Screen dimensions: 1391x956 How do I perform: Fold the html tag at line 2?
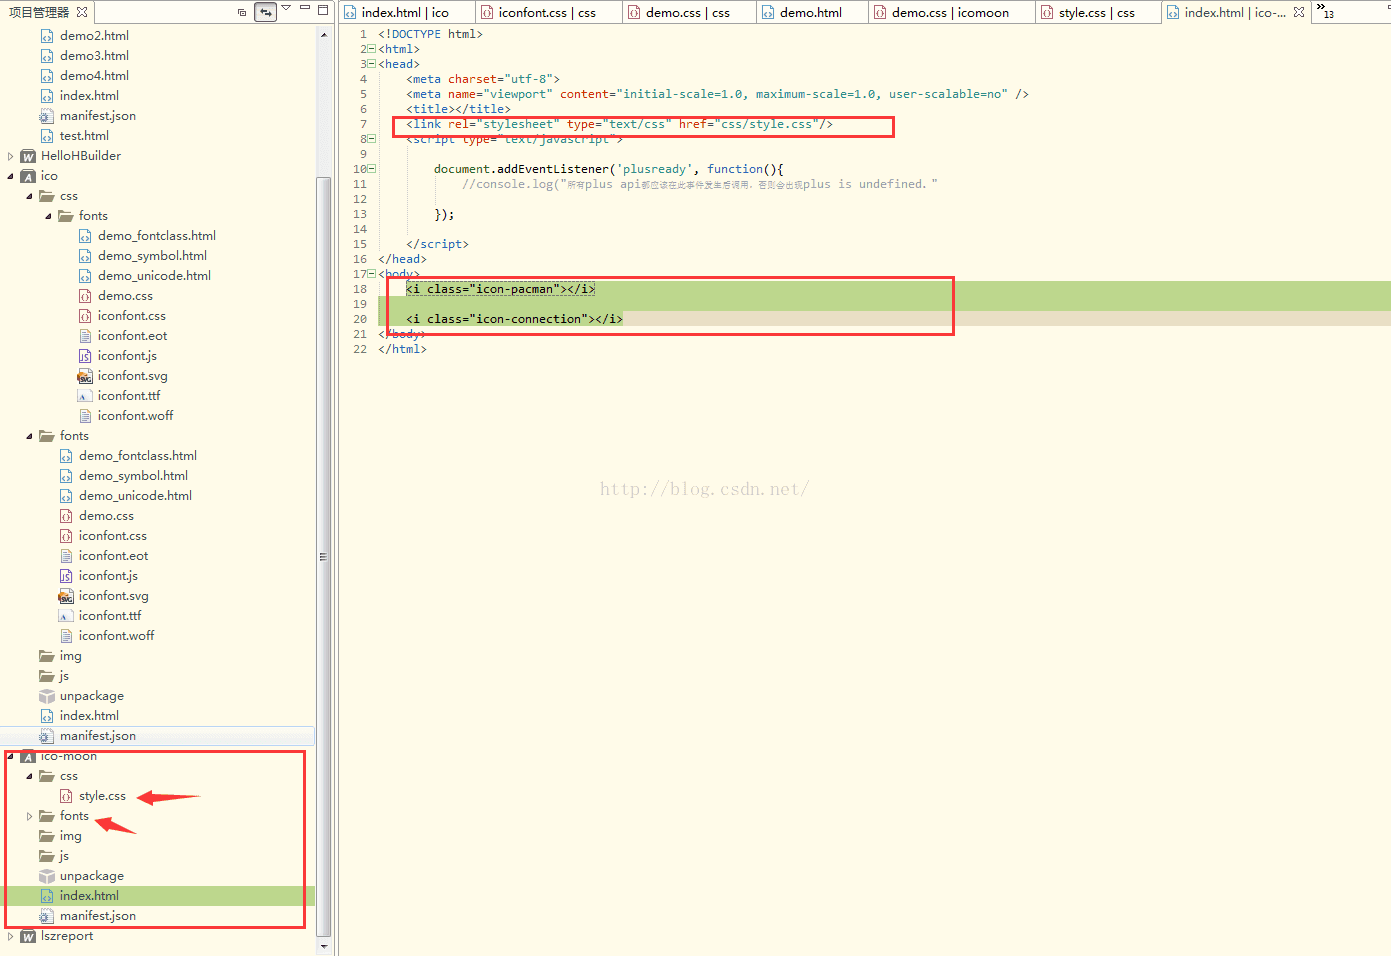(x=372, y=49)
